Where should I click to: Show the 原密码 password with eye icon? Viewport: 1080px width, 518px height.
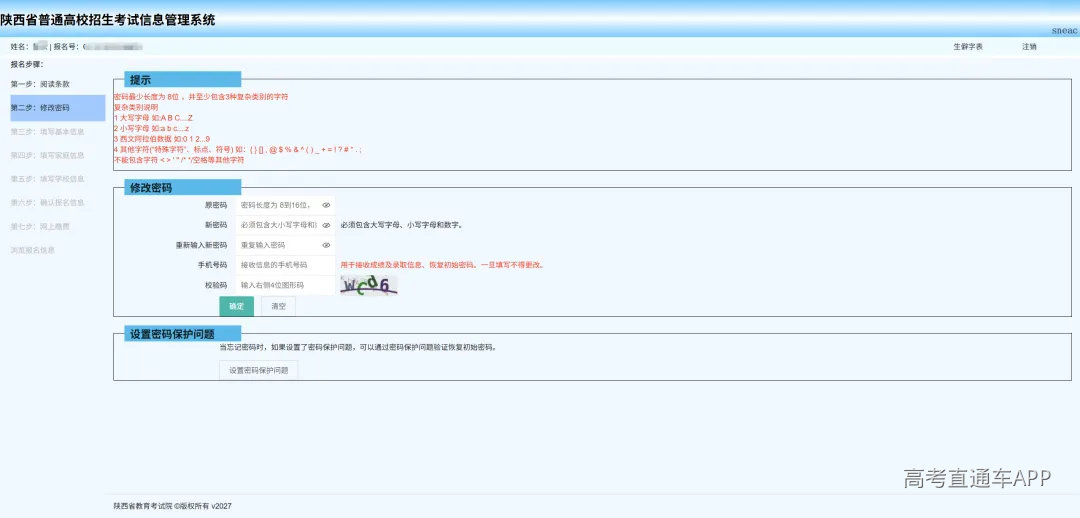point(326,205)
